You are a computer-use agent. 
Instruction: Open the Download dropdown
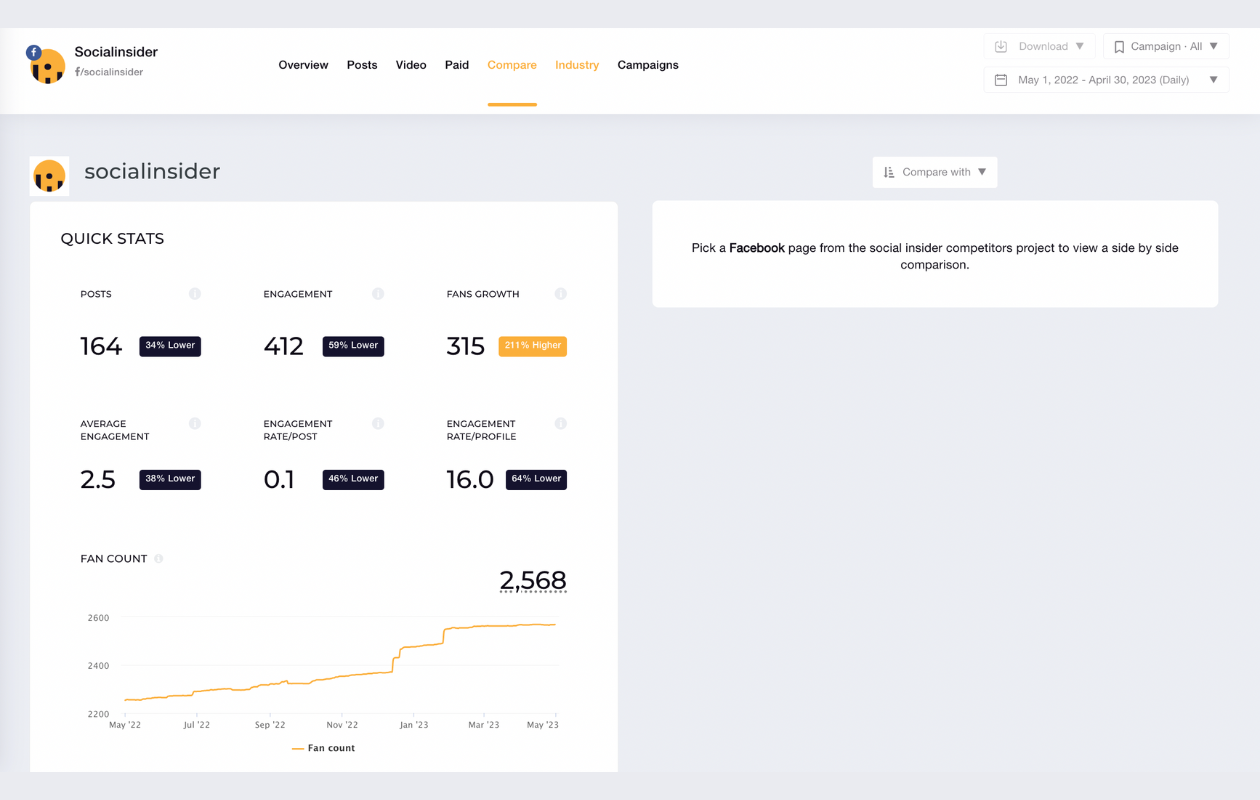[x=1040, y=46]
